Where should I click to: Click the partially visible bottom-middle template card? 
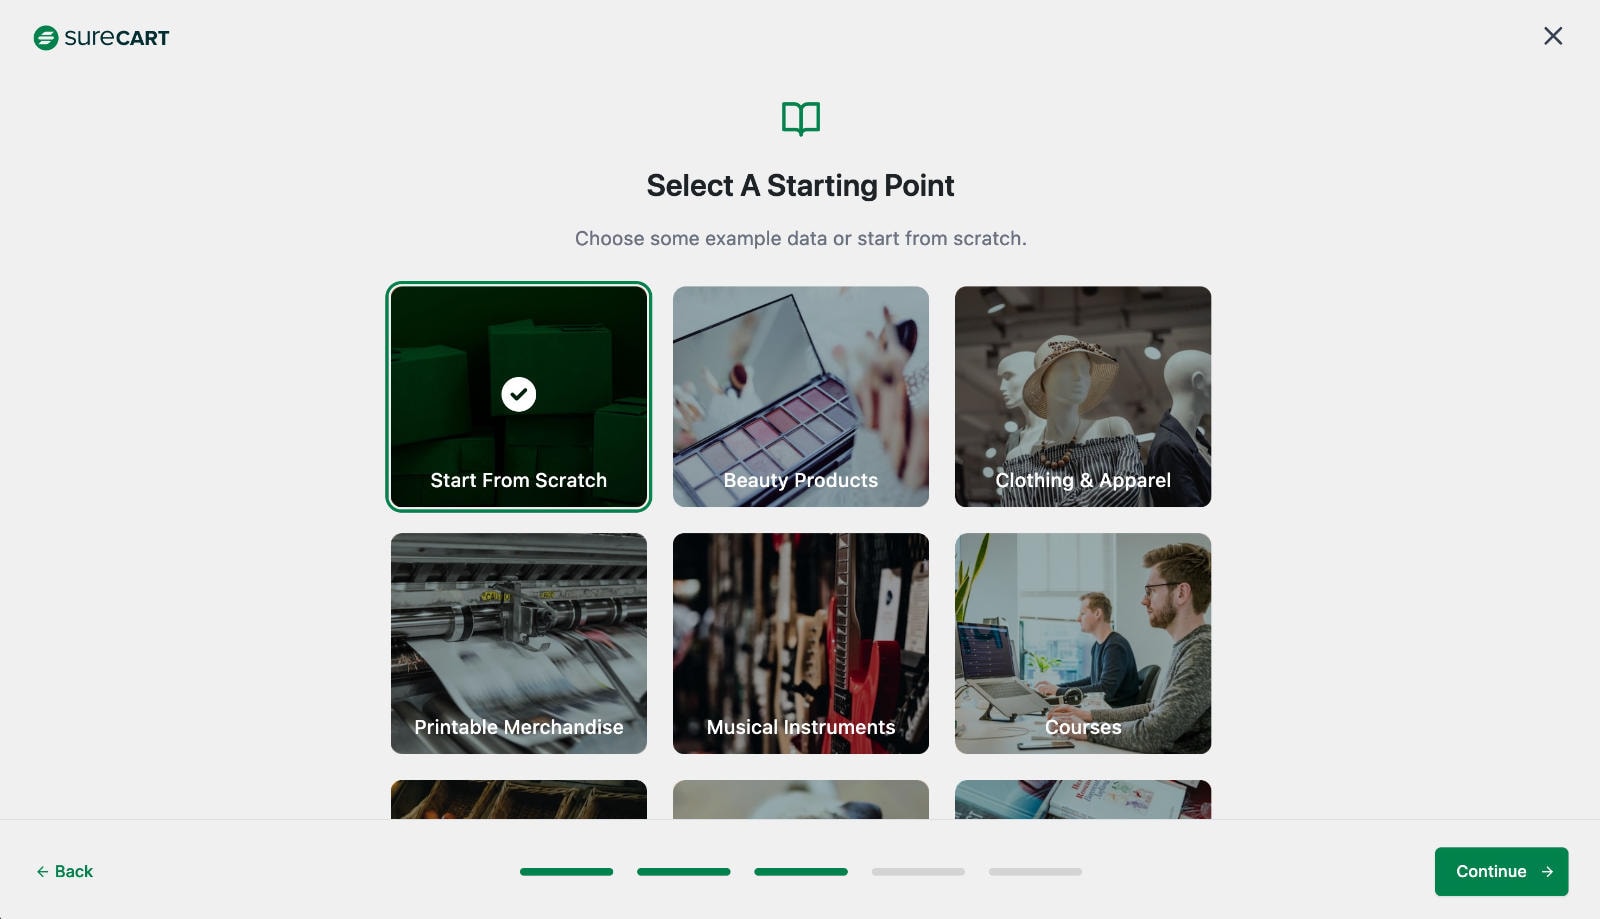(x=801, y=800)
